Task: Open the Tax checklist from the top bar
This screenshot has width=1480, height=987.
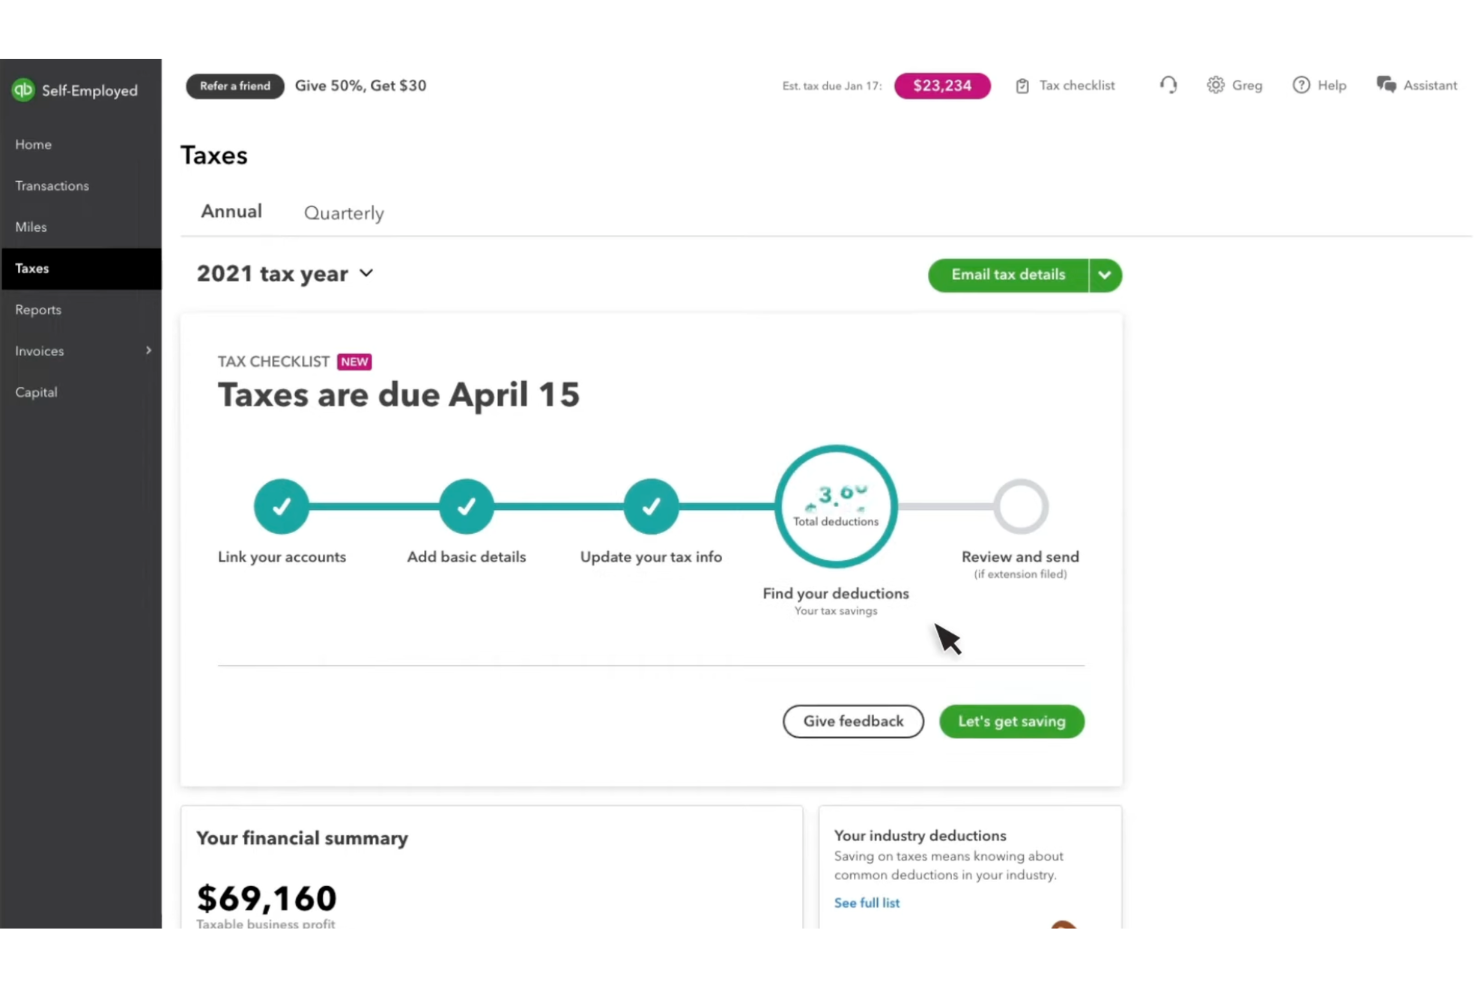Action: [1065, 85]
